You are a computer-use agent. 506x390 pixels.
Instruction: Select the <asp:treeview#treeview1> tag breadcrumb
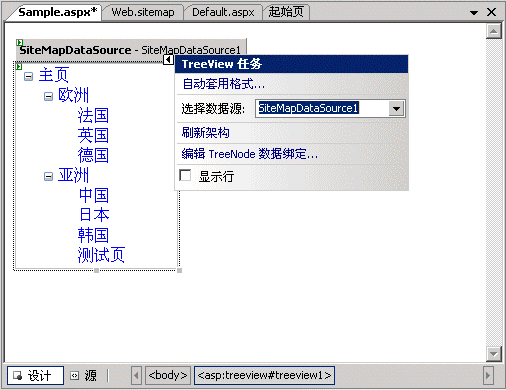tap(264, 376)
